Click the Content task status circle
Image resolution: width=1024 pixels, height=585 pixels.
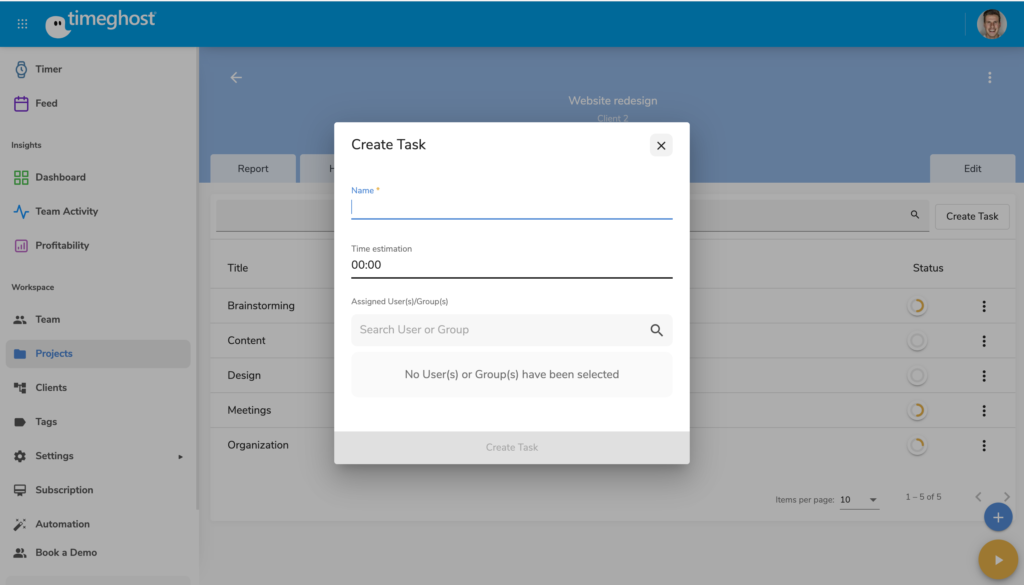tap(916, 341)
